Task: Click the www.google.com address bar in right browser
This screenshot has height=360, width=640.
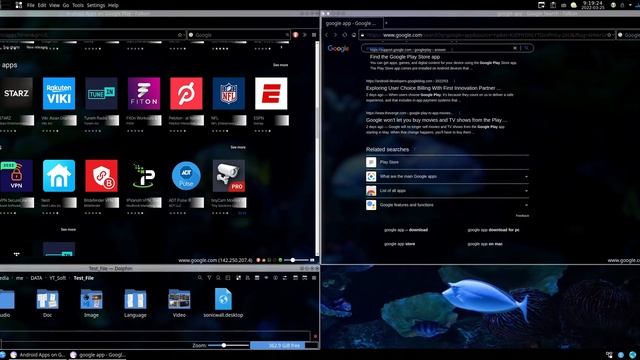Action: click(x=488, y=35)
